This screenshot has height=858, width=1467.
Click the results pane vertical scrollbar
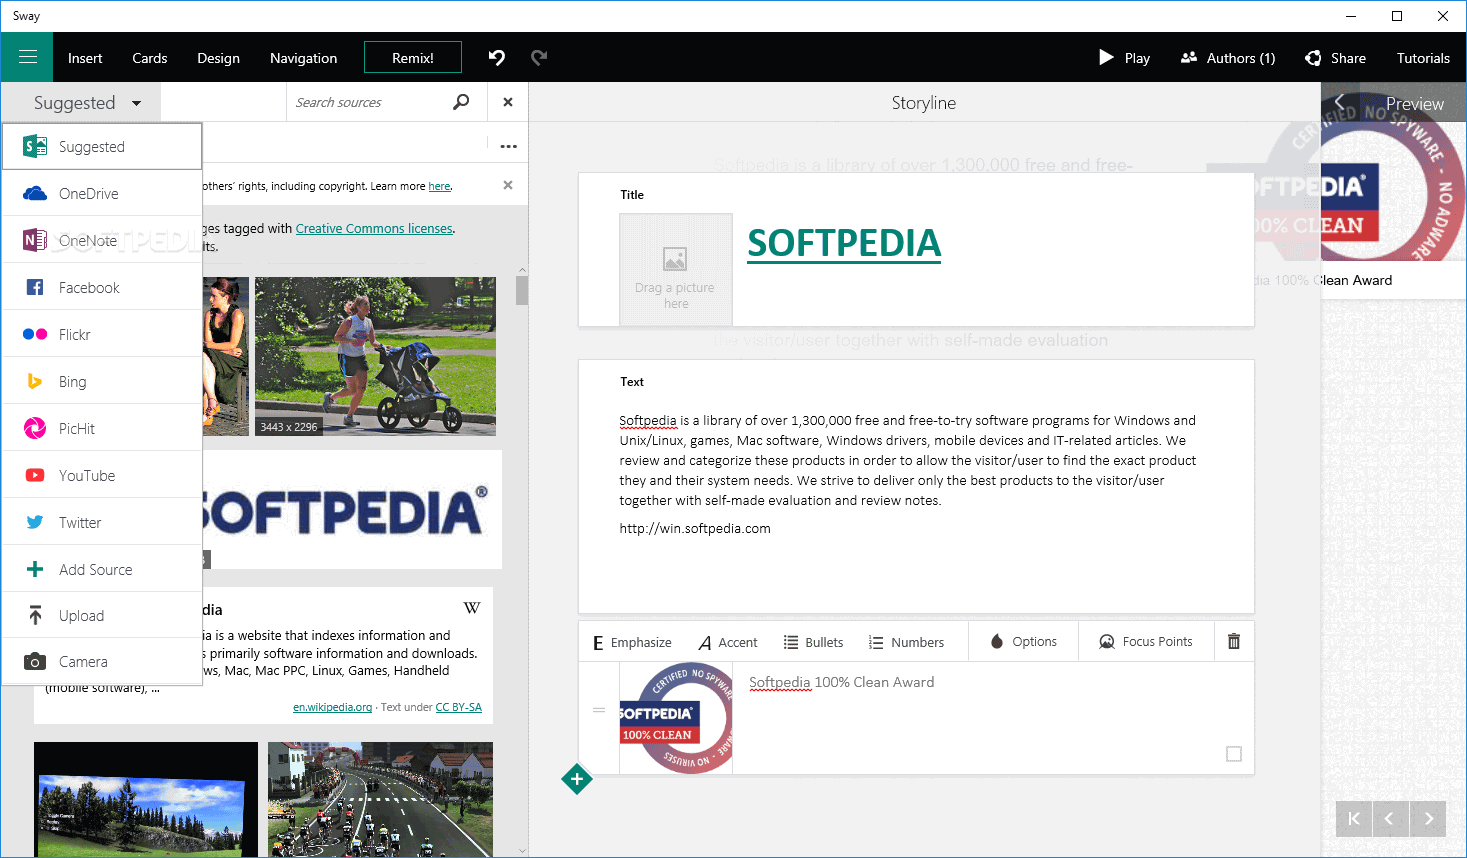tap(522, 290)
